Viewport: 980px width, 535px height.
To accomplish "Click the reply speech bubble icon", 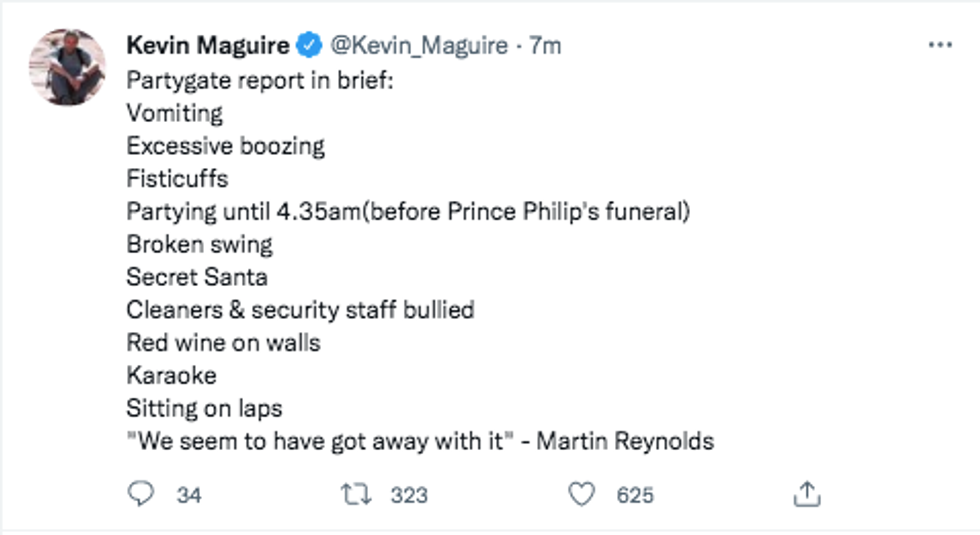I will click(x=142, y=494).
